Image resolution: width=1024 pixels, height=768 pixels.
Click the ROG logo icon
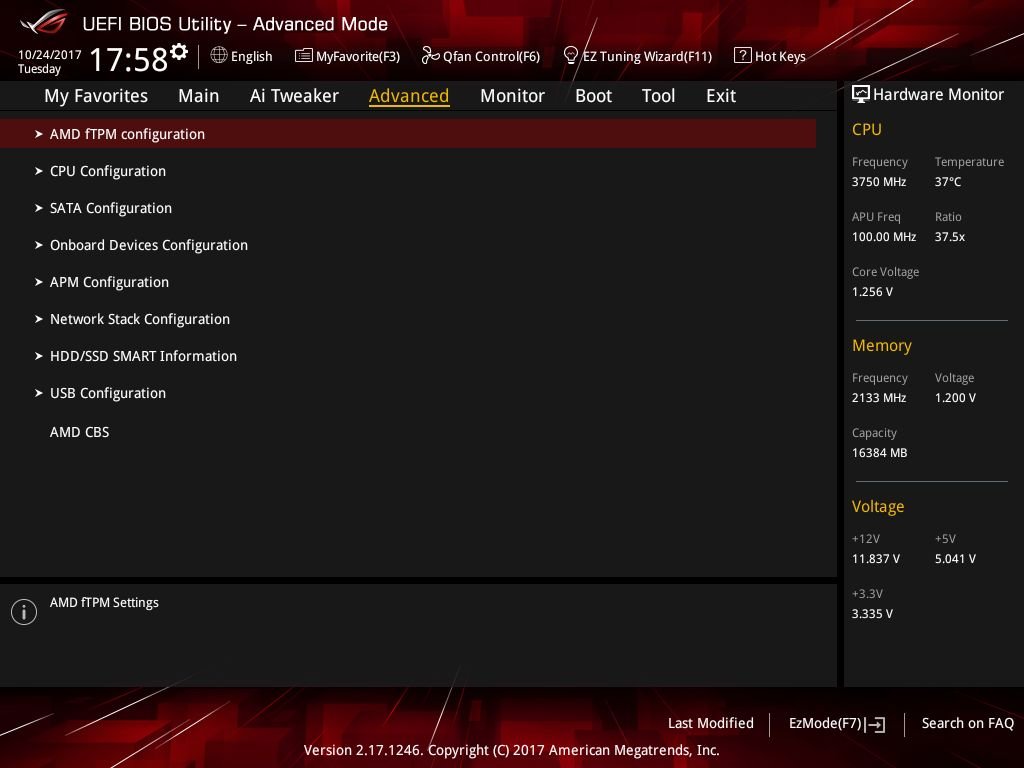(x=44, y=22)
